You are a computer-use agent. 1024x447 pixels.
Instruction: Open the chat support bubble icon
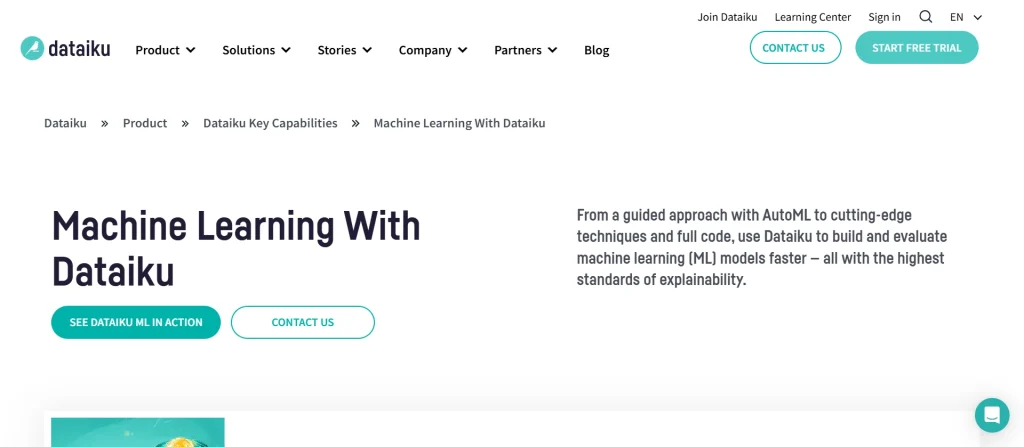(x=992, y=415)
